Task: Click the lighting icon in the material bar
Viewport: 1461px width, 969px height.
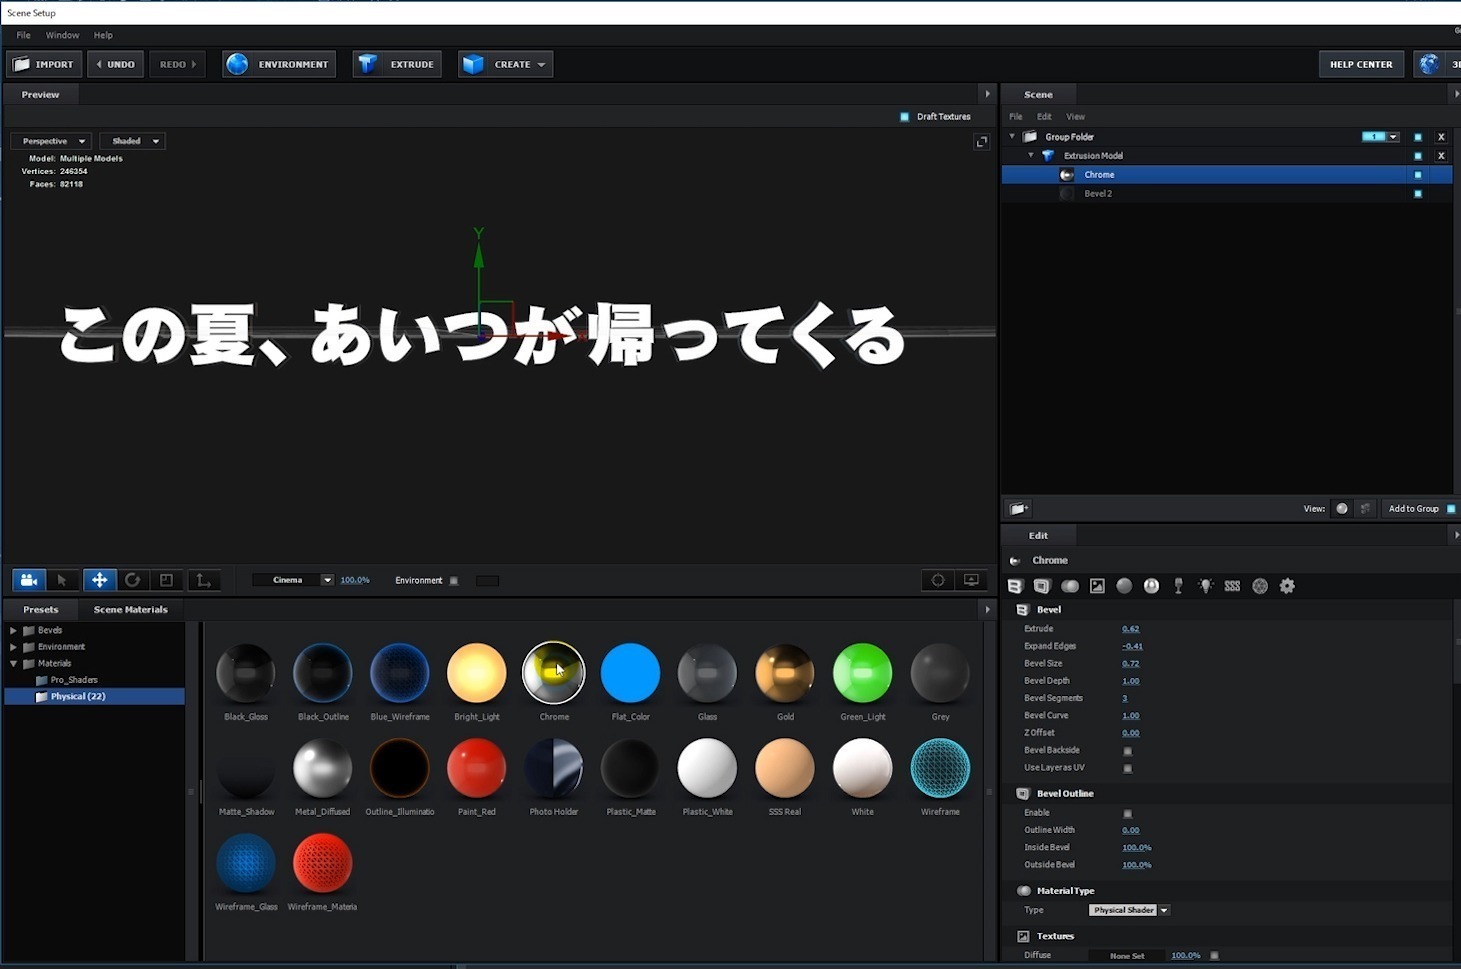Action: (1205, 586)
